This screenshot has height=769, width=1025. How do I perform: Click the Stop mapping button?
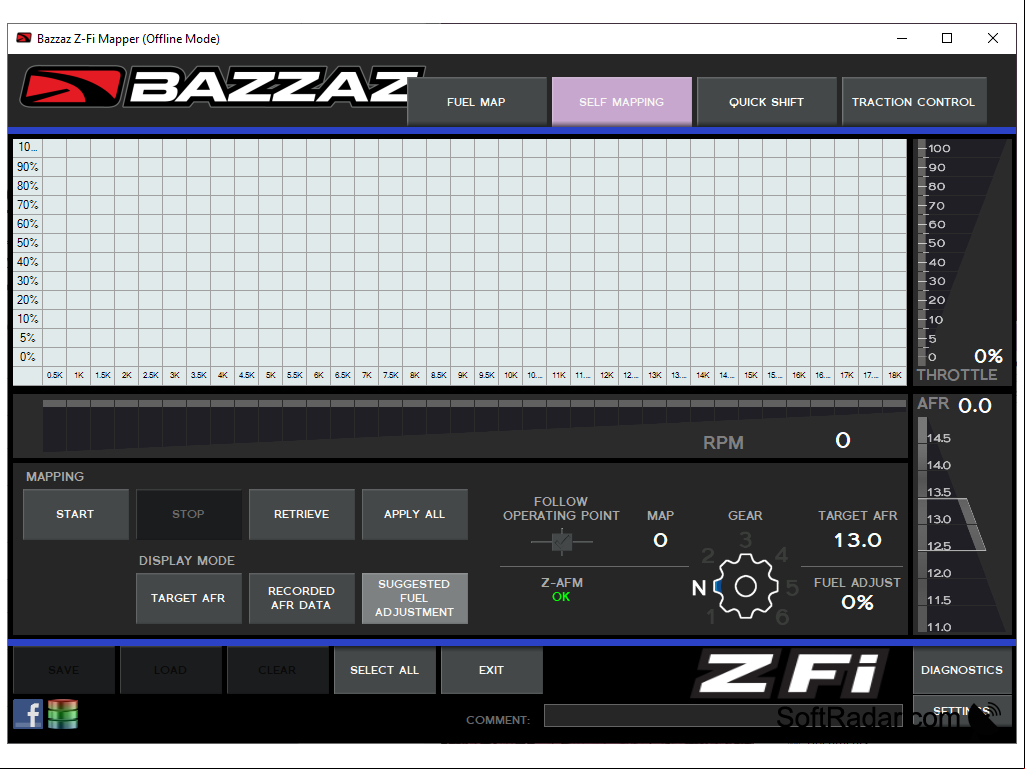click(188, 514)
